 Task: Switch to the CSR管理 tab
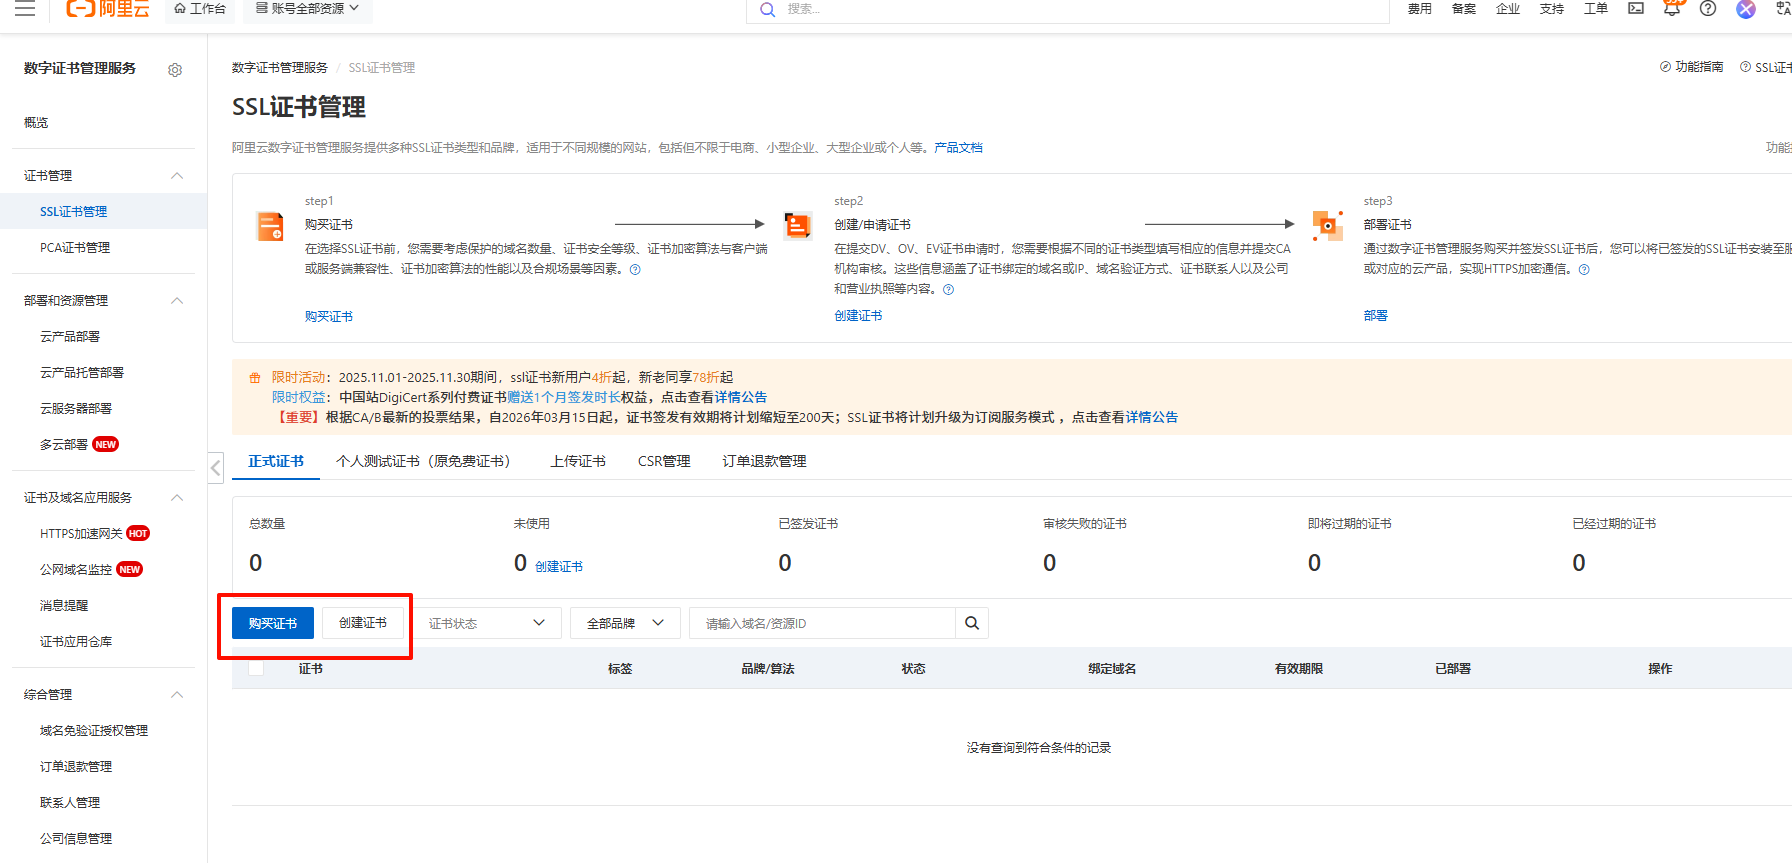664,461
